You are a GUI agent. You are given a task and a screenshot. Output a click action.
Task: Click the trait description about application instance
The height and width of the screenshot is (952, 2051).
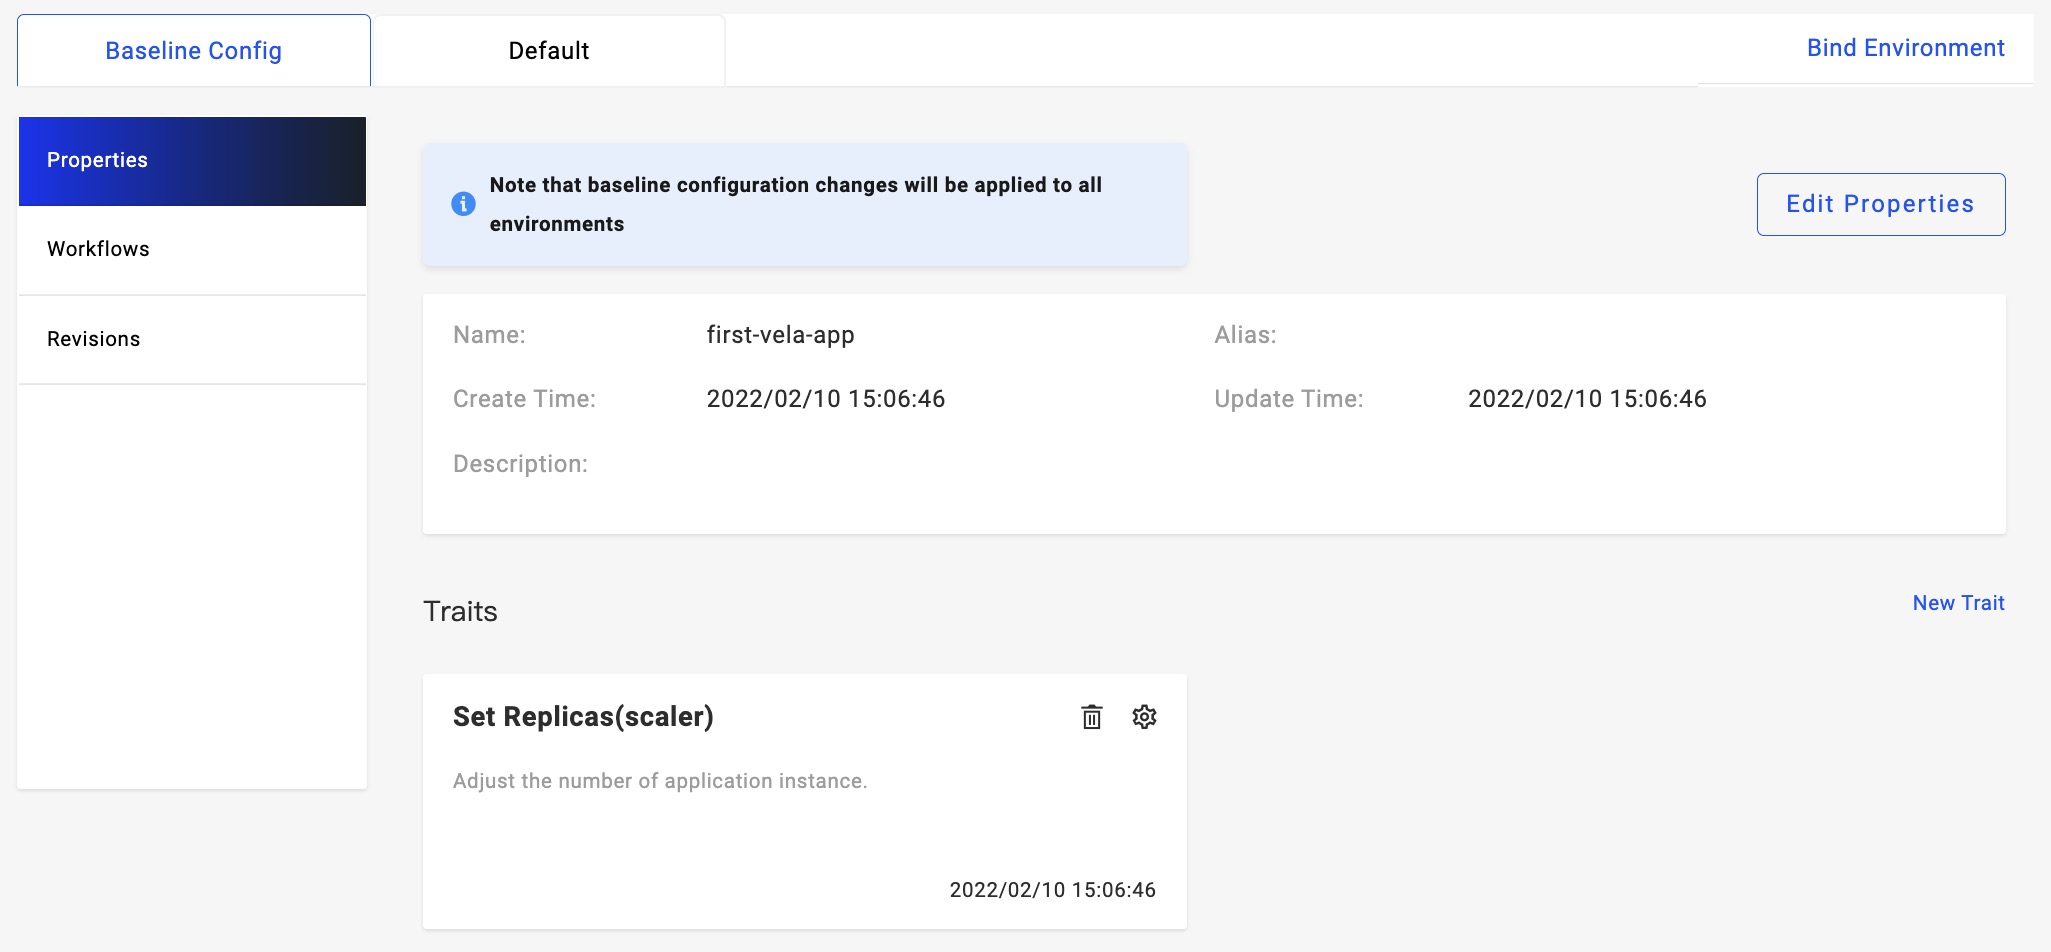tap(660, 781)
